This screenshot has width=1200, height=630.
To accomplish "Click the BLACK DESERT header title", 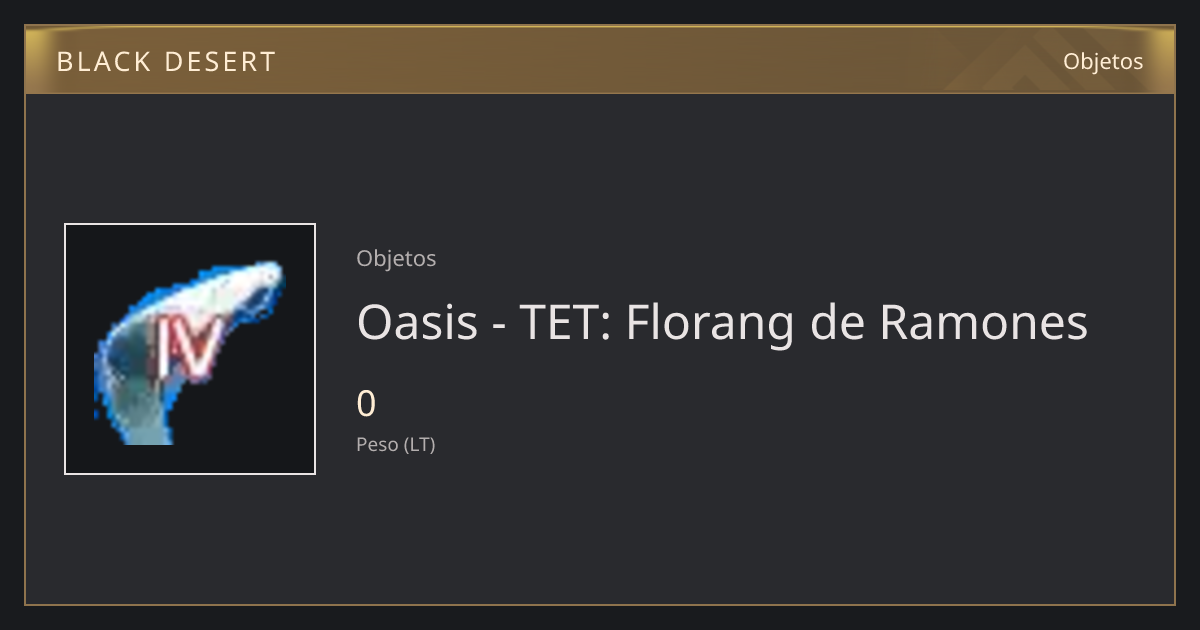I will pyautogui.click(x=166, y=62).
